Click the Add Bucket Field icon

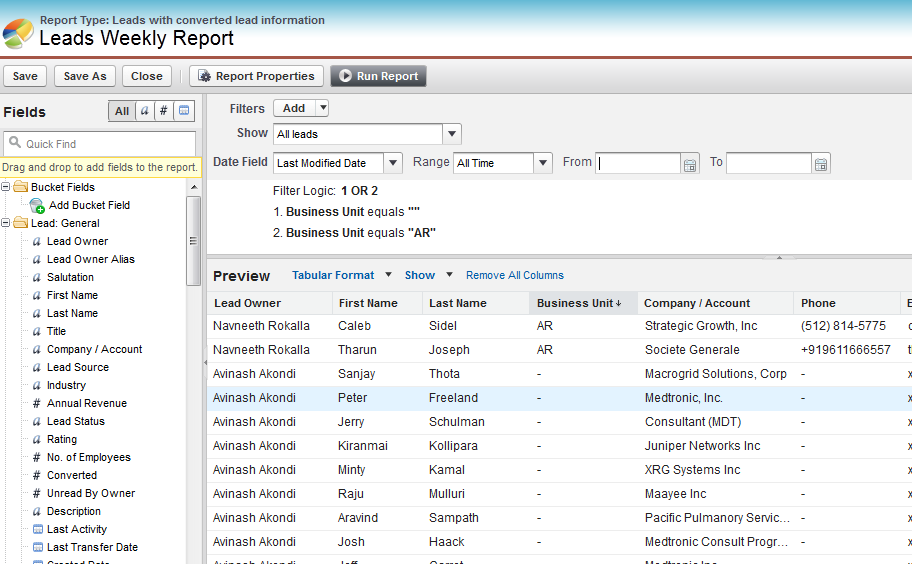point(37,206)
